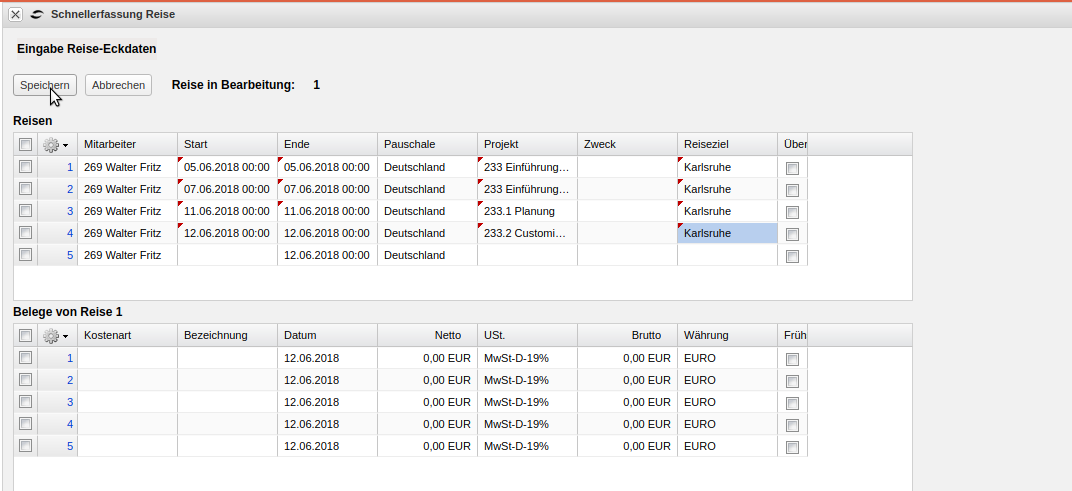Toggle select-all checkbox in Belege header
1072x491 pixels.
pyautogui.click(x=25, y=336)
